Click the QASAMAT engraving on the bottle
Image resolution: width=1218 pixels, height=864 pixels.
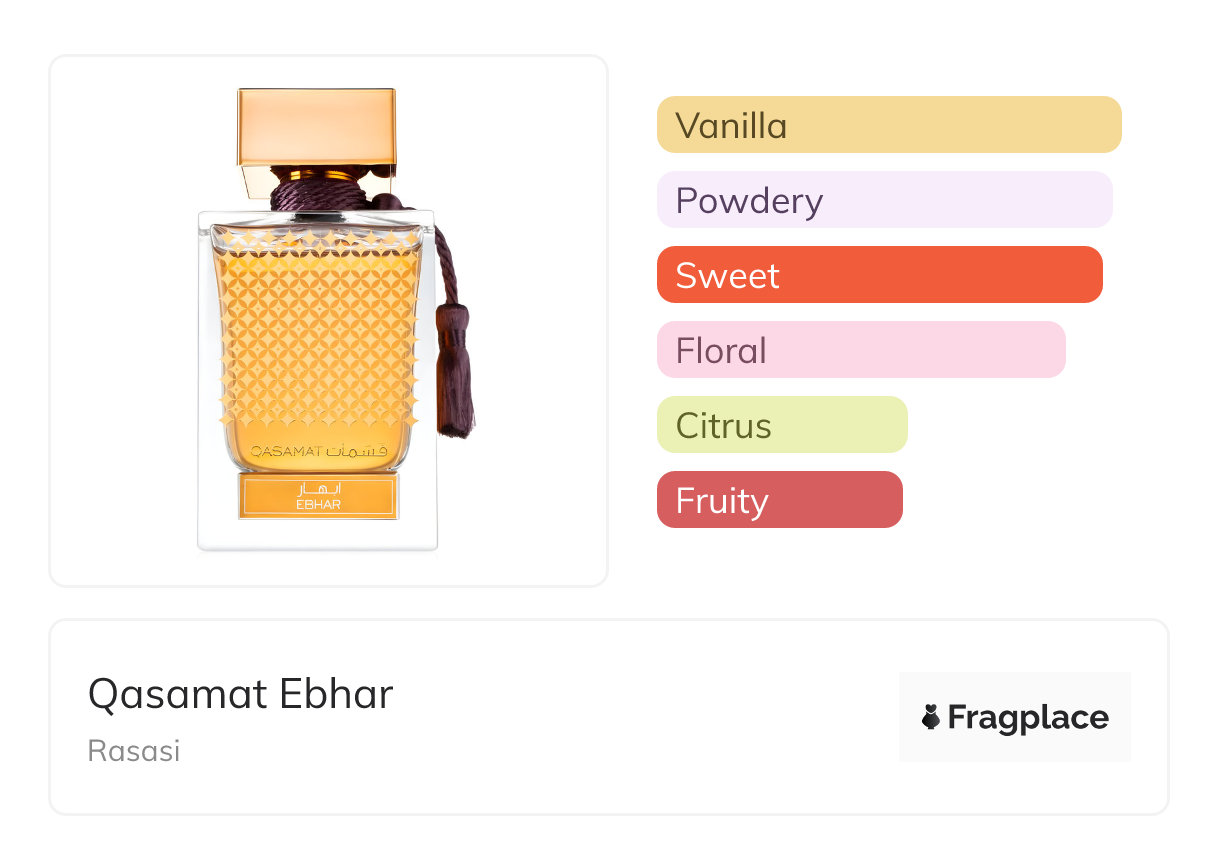click(x=285, y=451)
